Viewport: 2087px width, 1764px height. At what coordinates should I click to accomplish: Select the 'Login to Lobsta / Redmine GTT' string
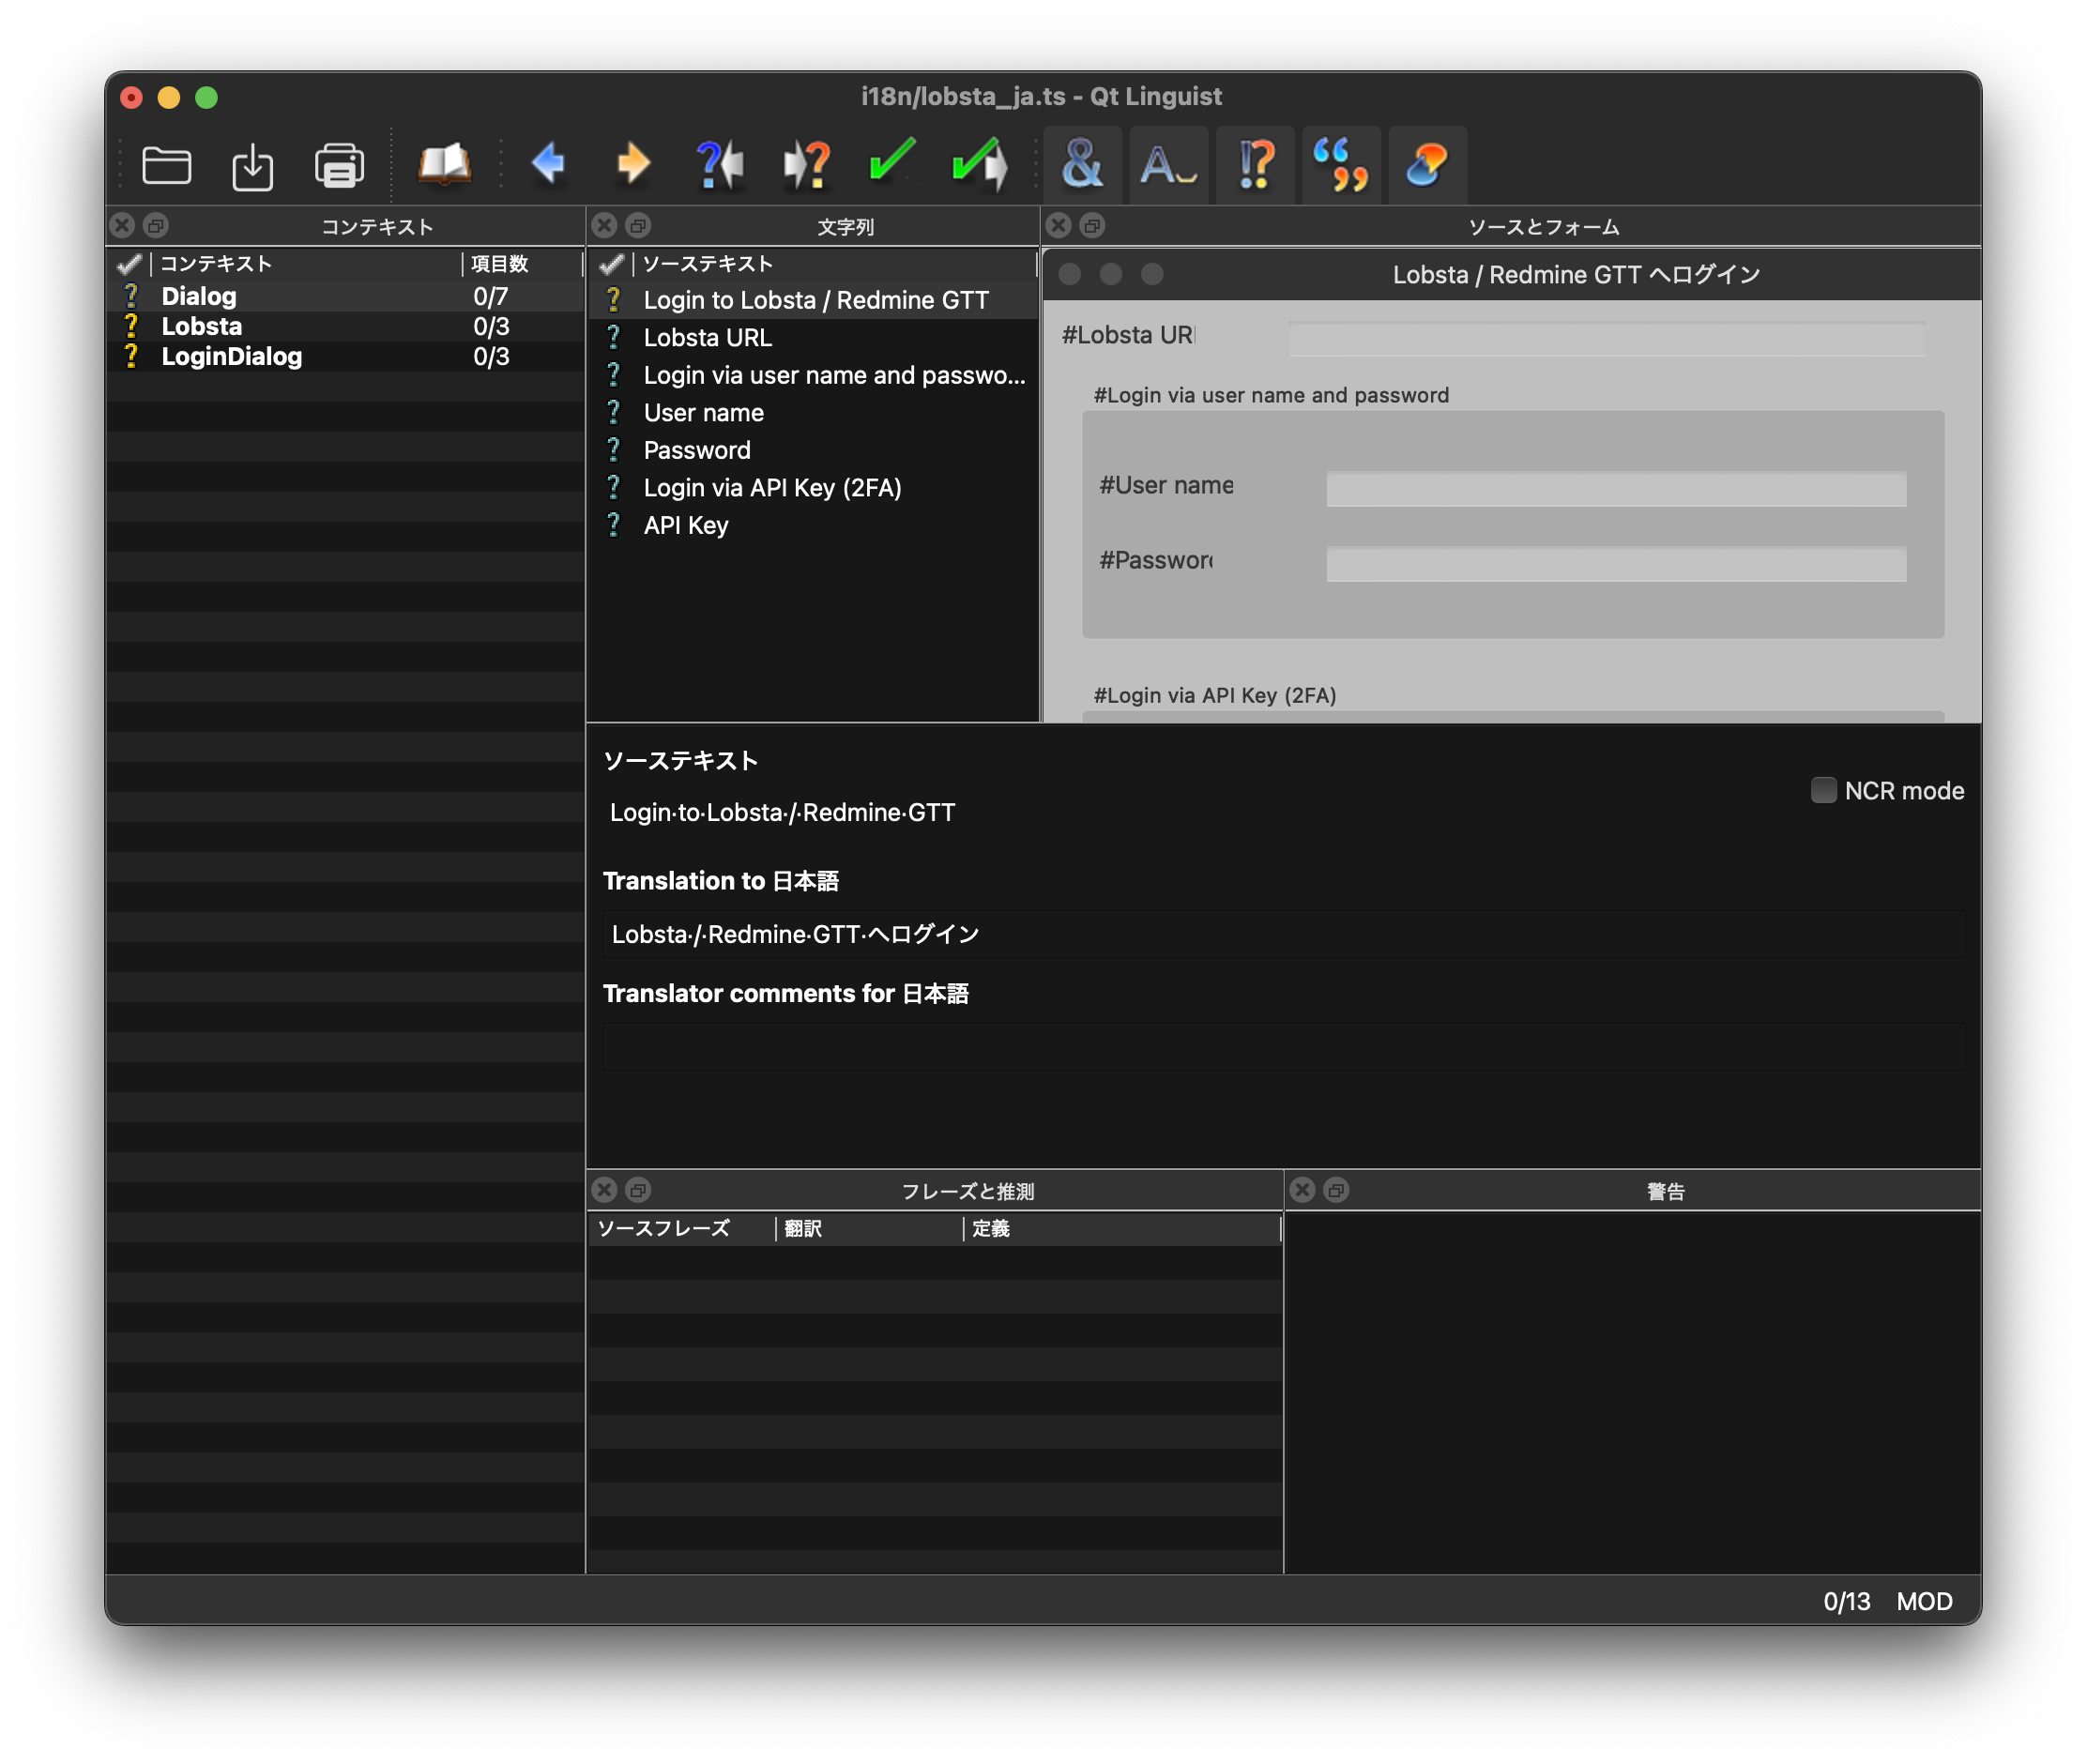coord(813,300)
